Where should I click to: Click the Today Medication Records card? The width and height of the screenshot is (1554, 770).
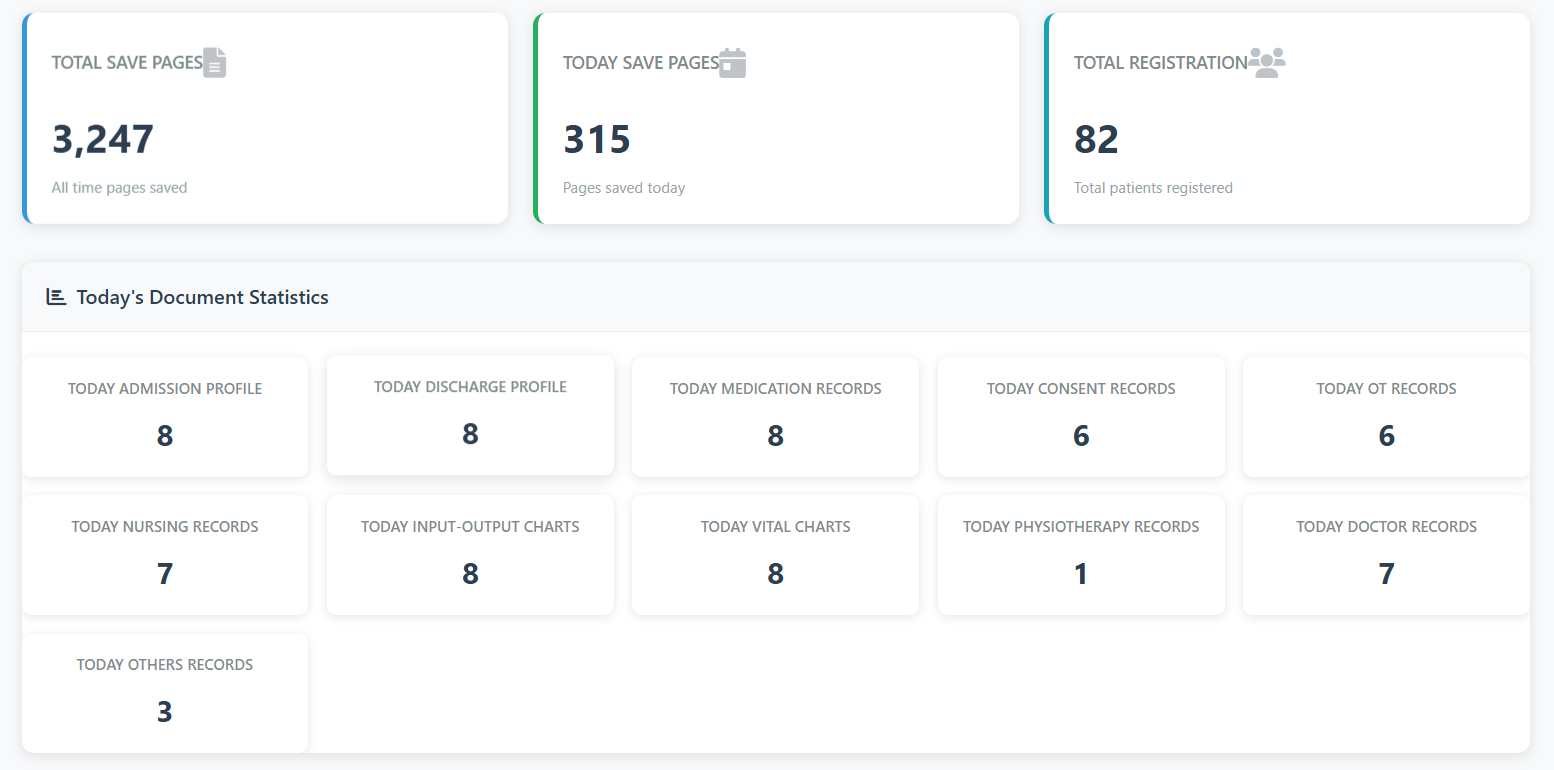pos(775,416)
